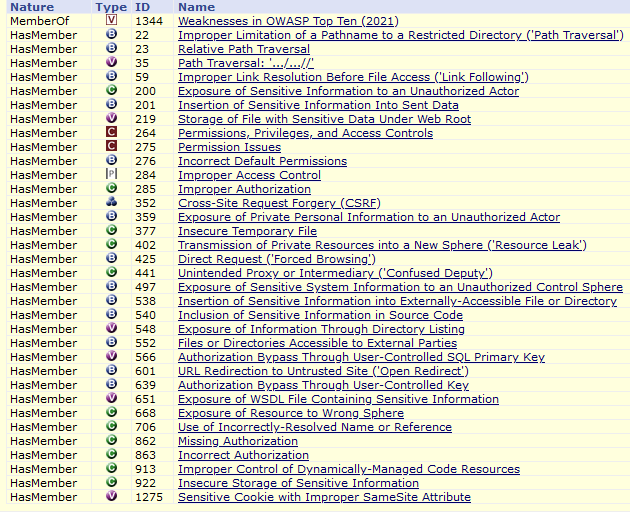This screenshot has height=512, width=630.
Task: Click the Class type icon for ID 377
Action: click(111, 230)
